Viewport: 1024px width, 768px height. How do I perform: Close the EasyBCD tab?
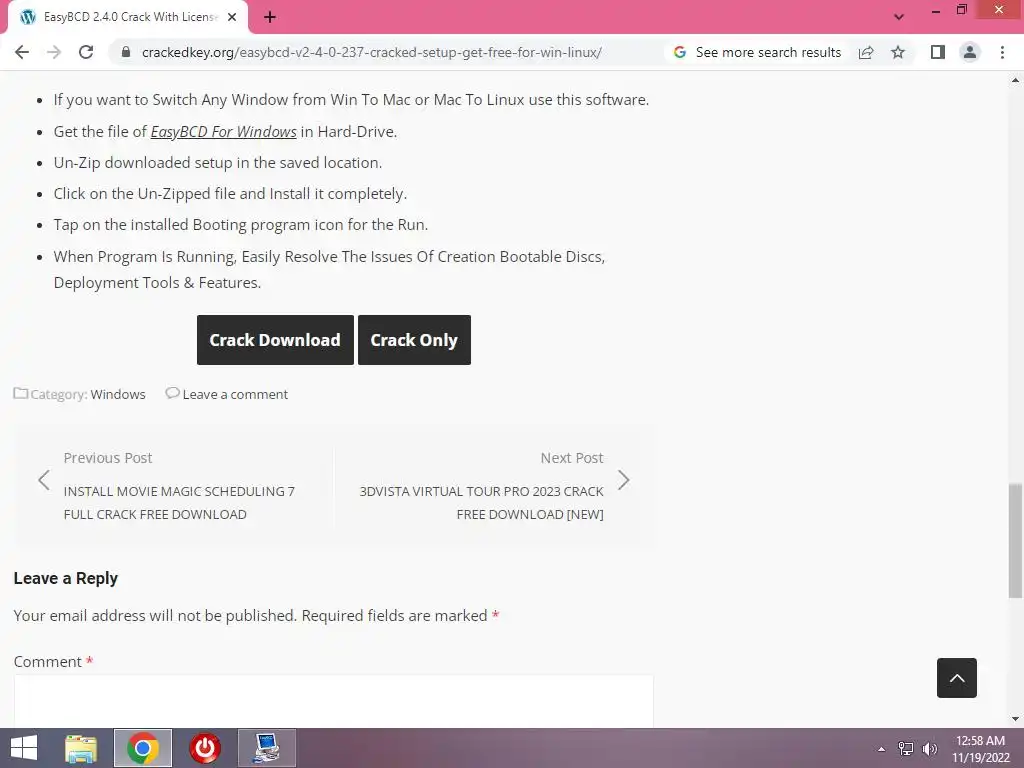click(232, 17)
